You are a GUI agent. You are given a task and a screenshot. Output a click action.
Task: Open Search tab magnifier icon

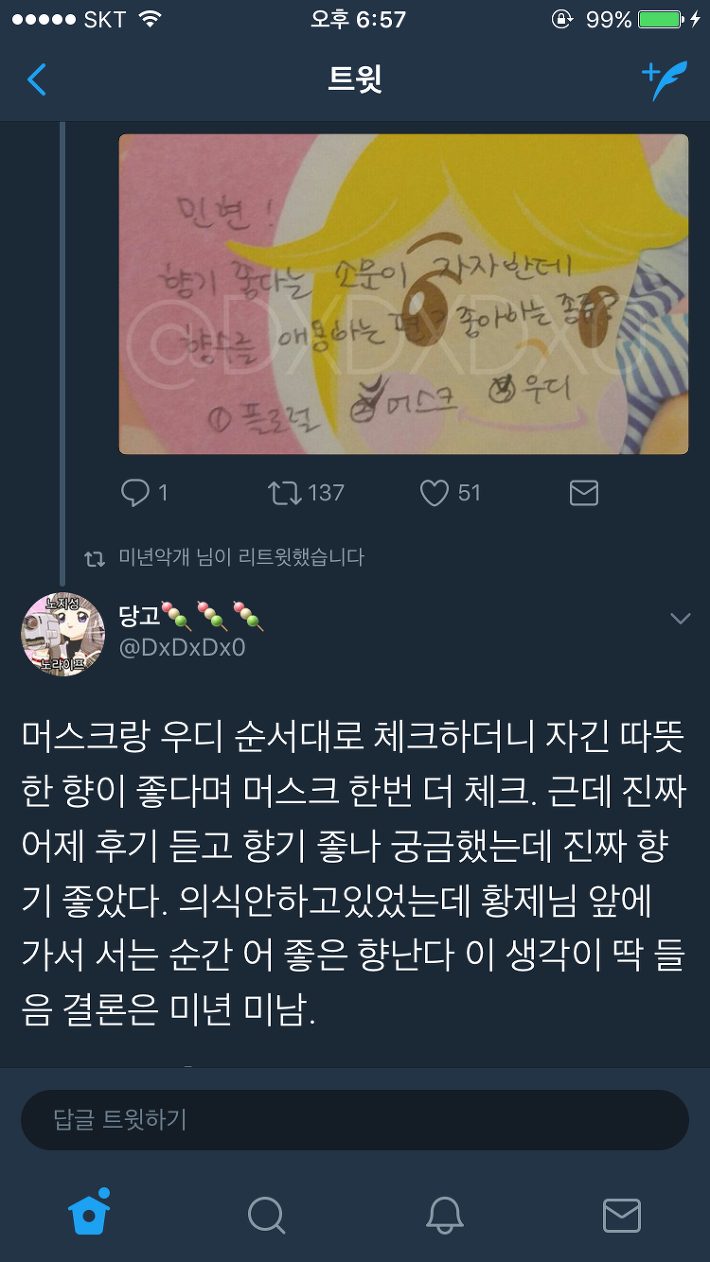[x=266, y=1215]
